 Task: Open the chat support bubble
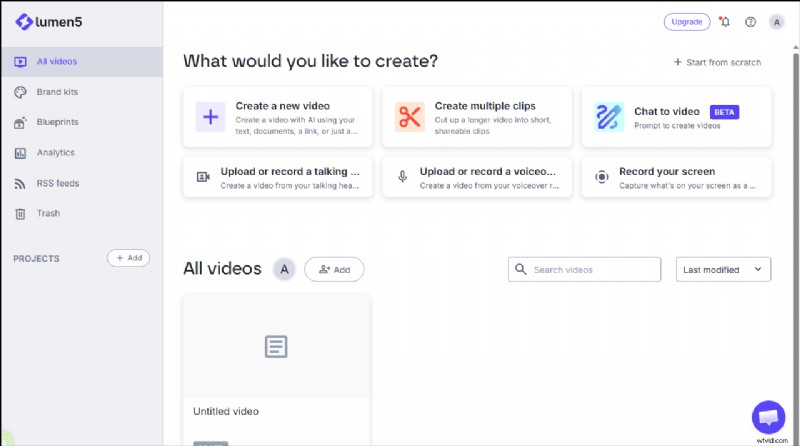click(768, 417)
